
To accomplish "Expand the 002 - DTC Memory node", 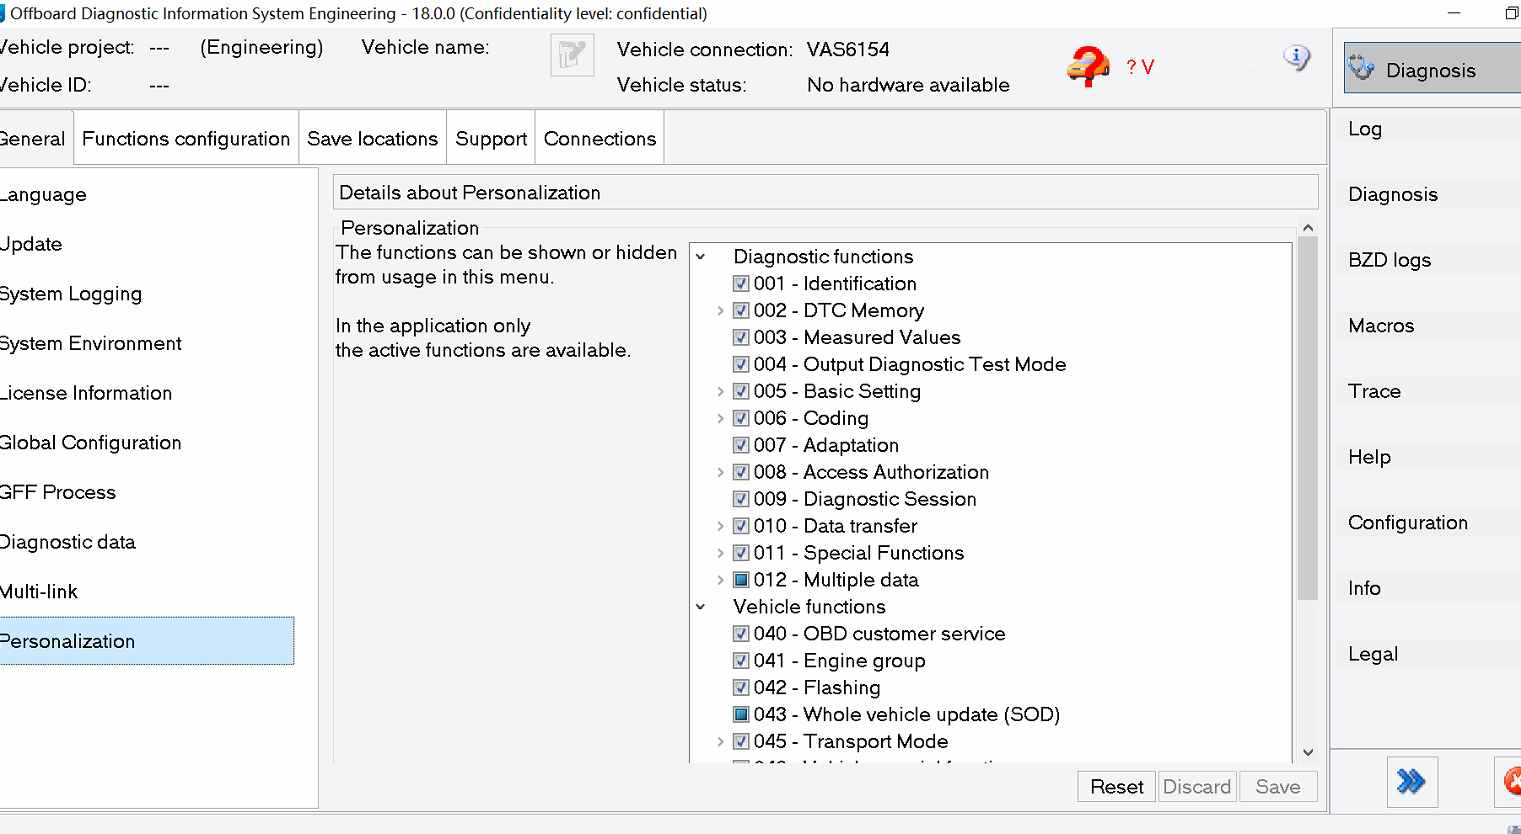I will (x=721, y=310).
